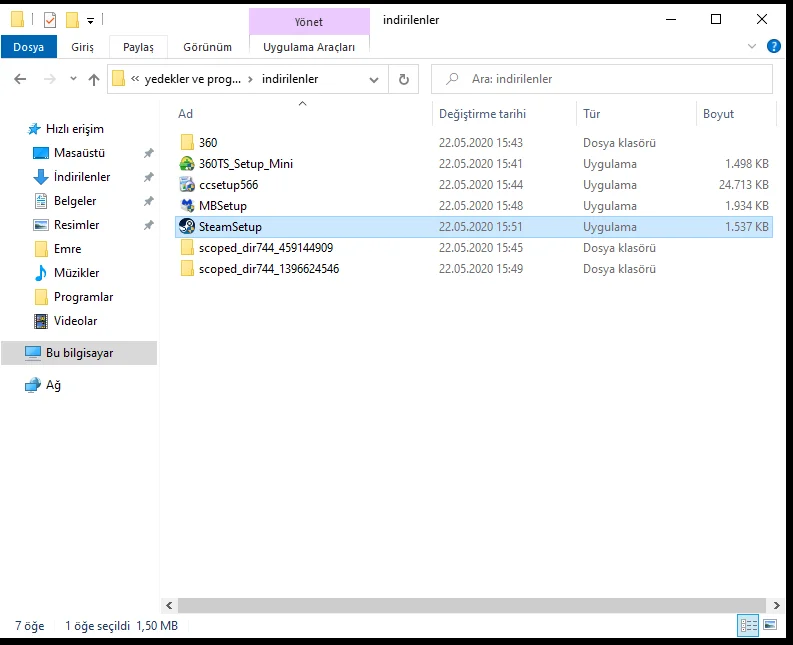
Task: Open the Uygulama Araçları tab
Action: coord(309,47)
